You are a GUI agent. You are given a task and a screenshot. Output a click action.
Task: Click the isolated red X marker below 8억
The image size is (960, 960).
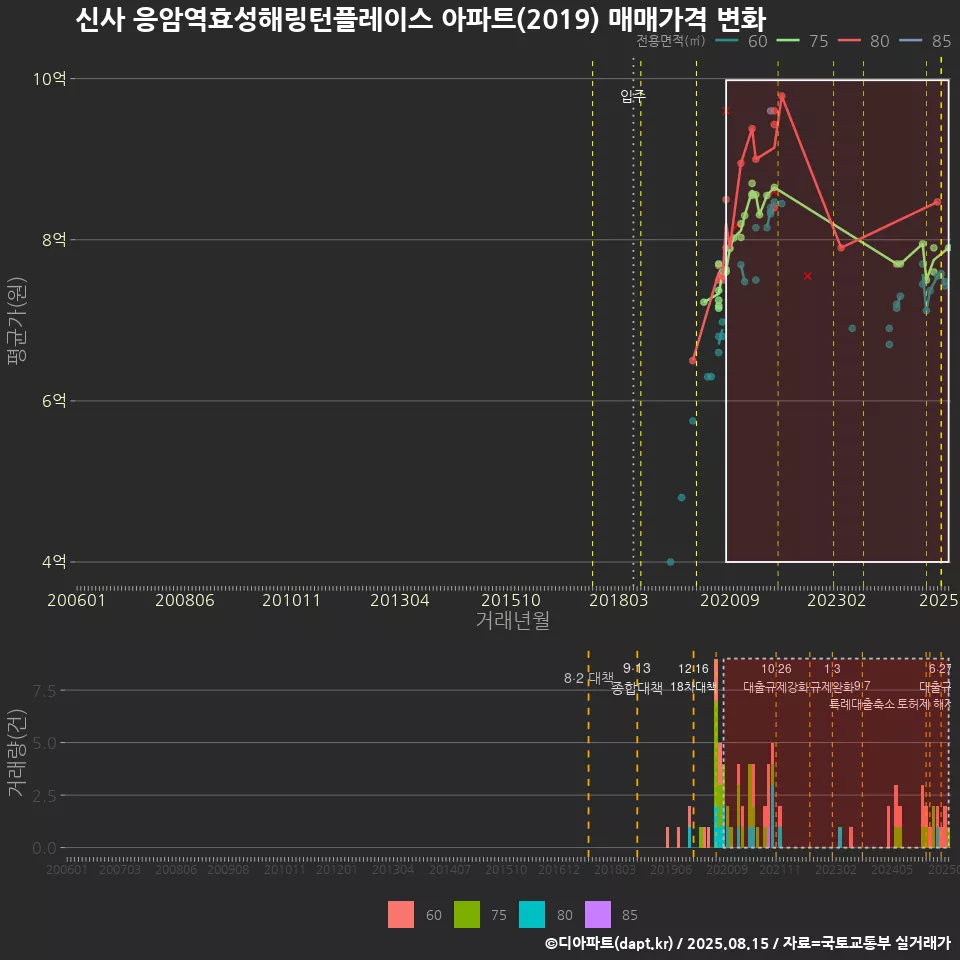click(808, 276)
